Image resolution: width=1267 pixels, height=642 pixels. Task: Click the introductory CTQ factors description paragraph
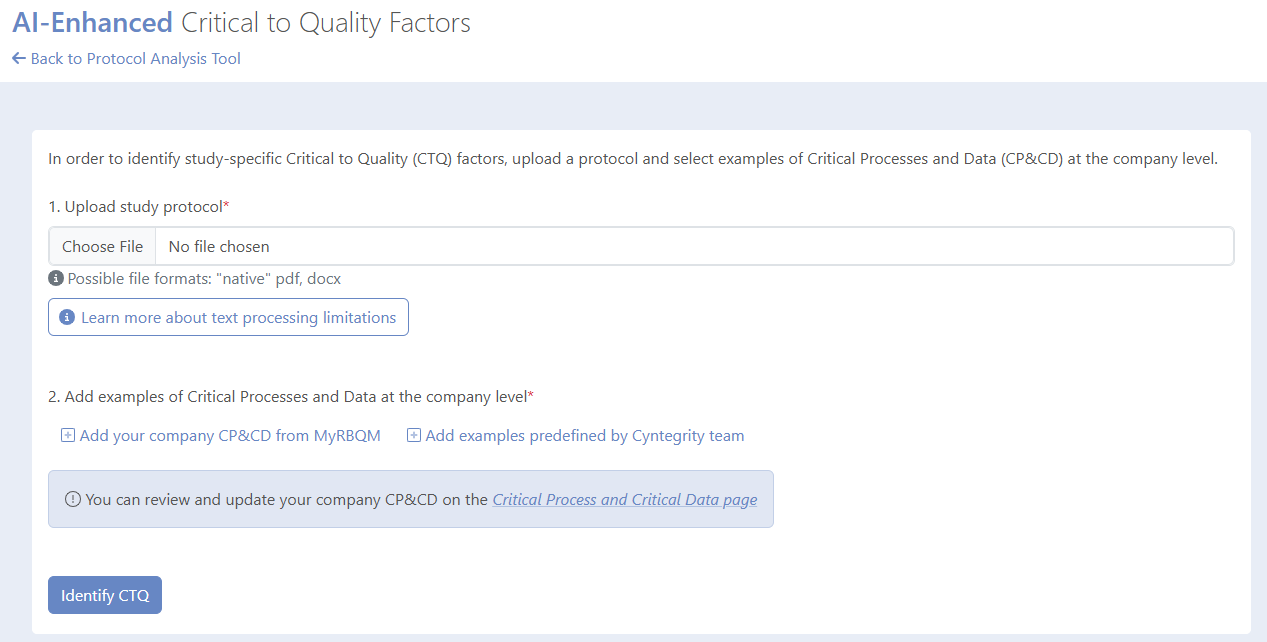coord(633,159)
